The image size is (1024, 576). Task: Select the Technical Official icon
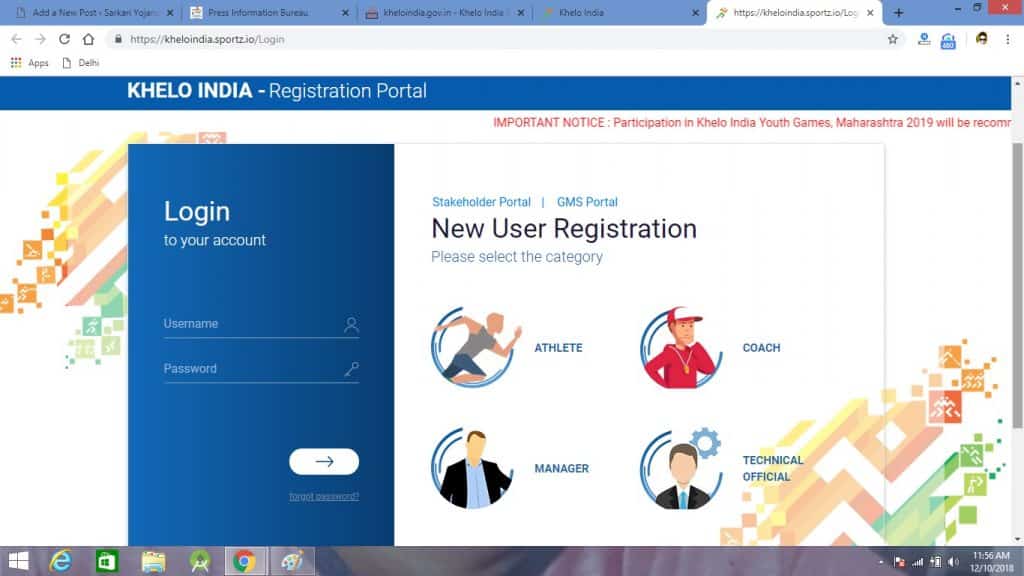680,468
